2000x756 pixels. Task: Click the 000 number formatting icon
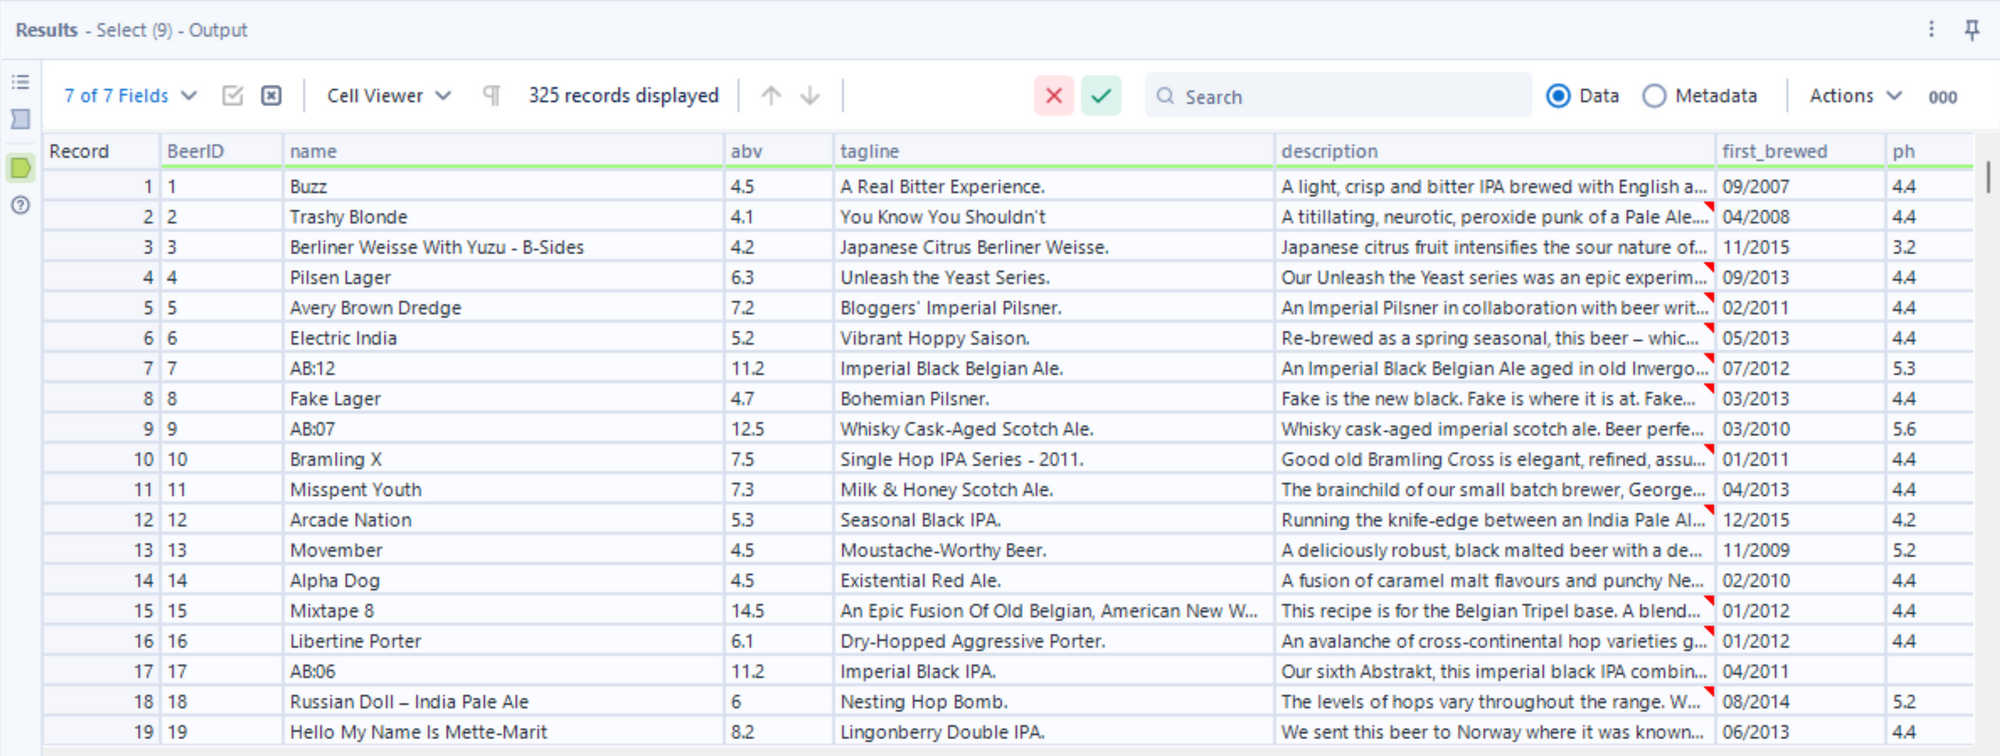tap(1942, 97)
